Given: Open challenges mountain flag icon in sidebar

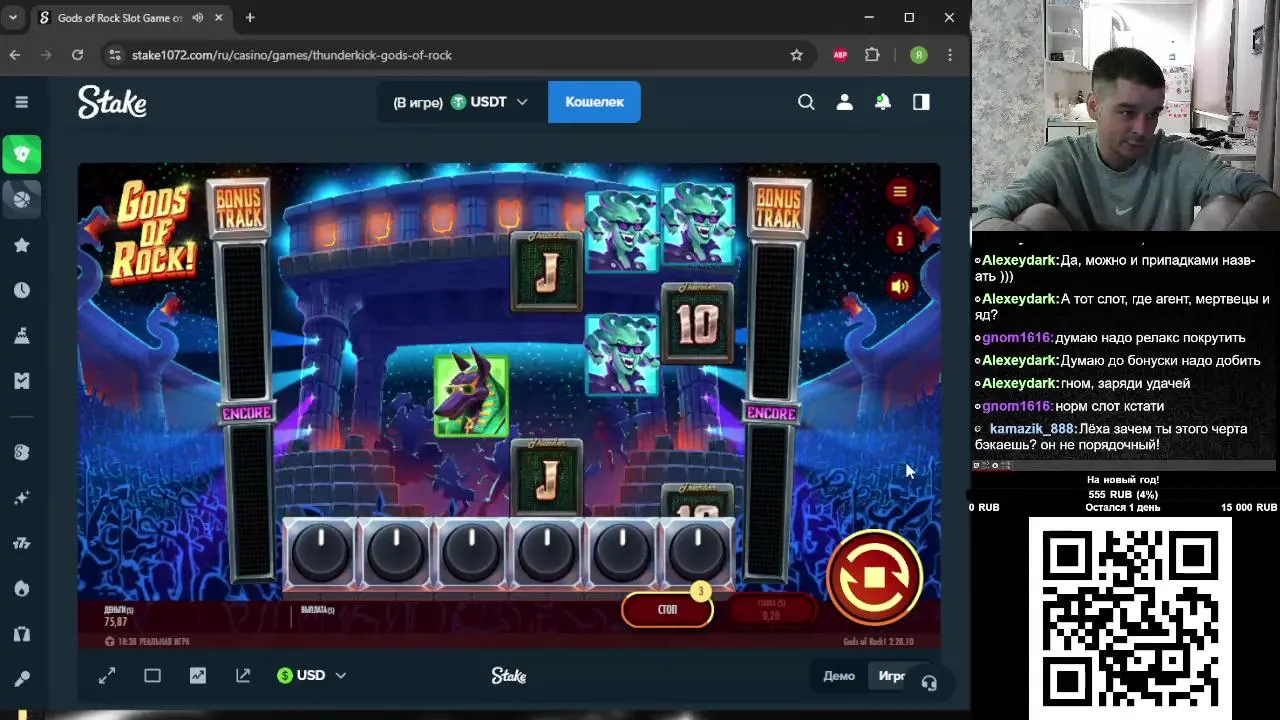Looking at the screenshot, I should (x=21, y=336).
